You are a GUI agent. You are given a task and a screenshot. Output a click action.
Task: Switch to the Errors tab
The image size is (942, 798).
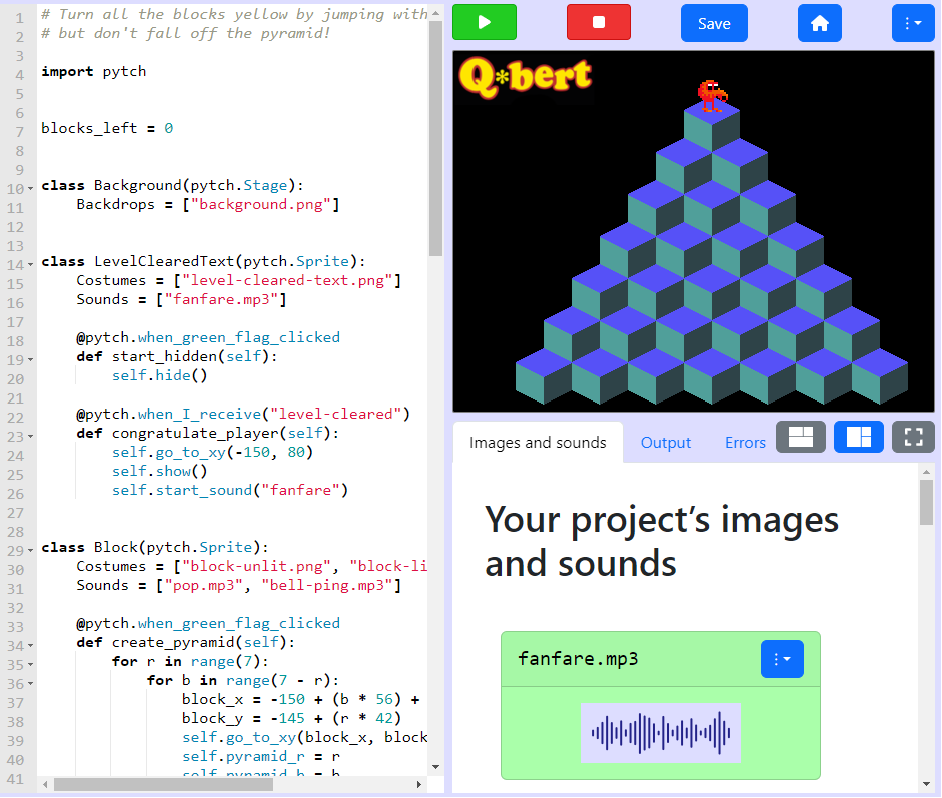tap(745, 443)
